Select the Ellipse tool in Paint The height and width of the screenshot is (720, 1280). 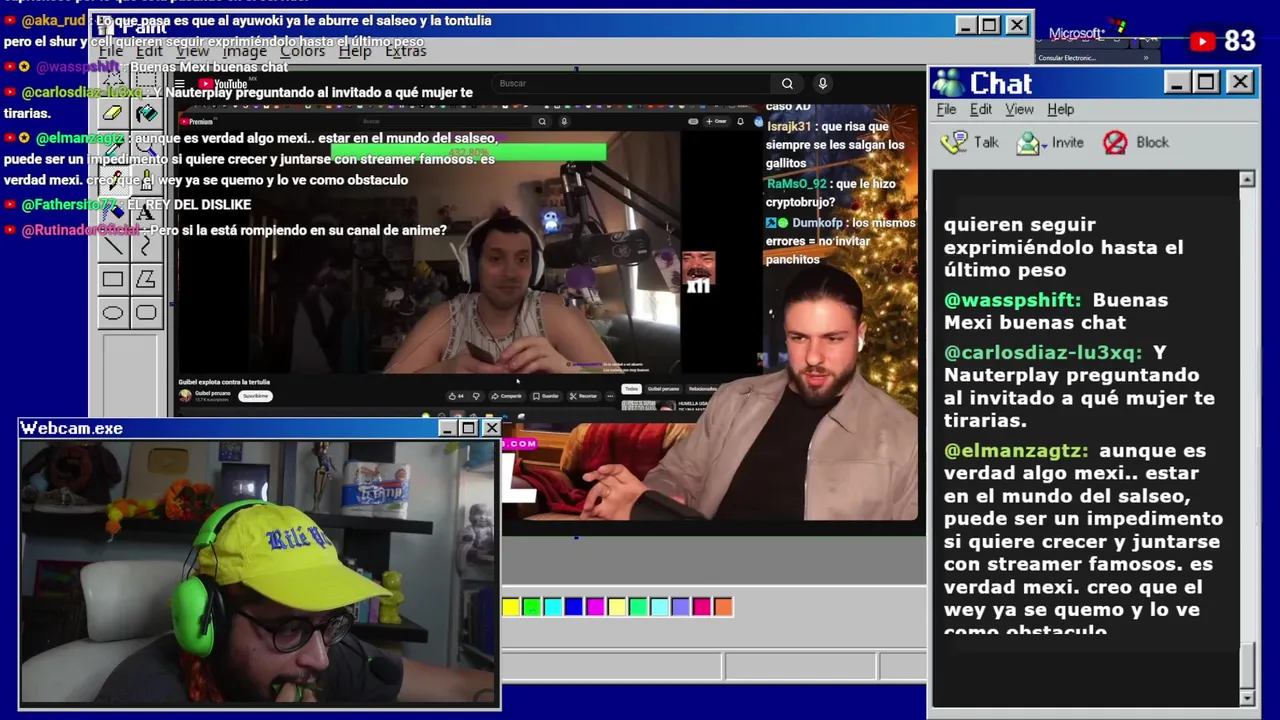coord(113,313)
